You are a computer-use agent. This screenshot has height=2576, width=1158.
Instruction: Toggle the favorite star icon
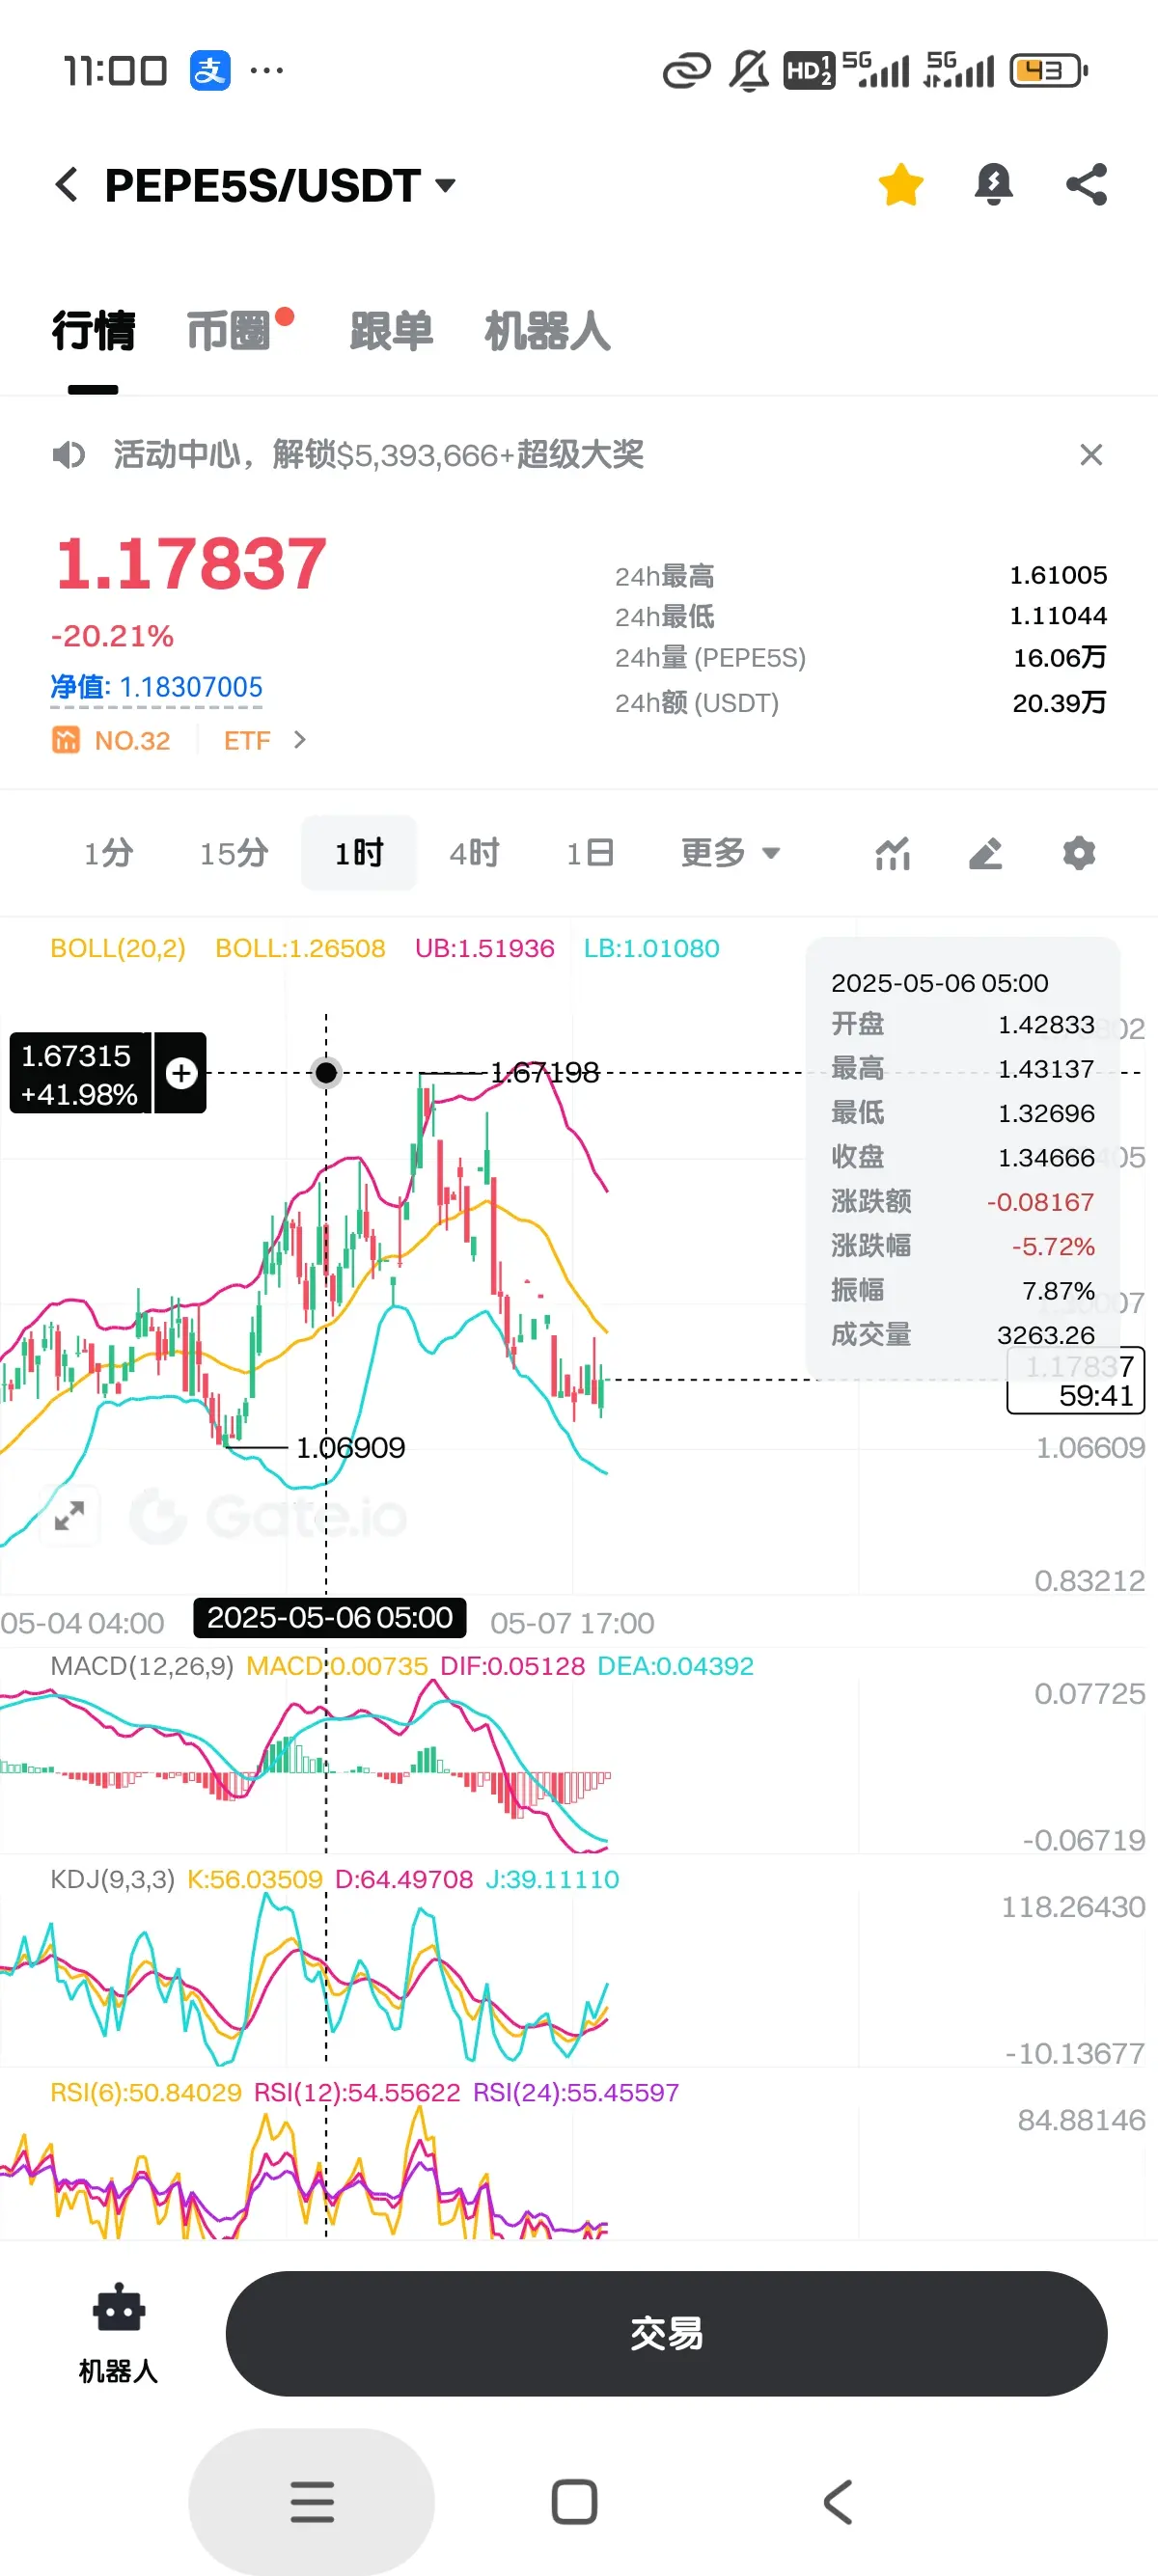point(901,185)
